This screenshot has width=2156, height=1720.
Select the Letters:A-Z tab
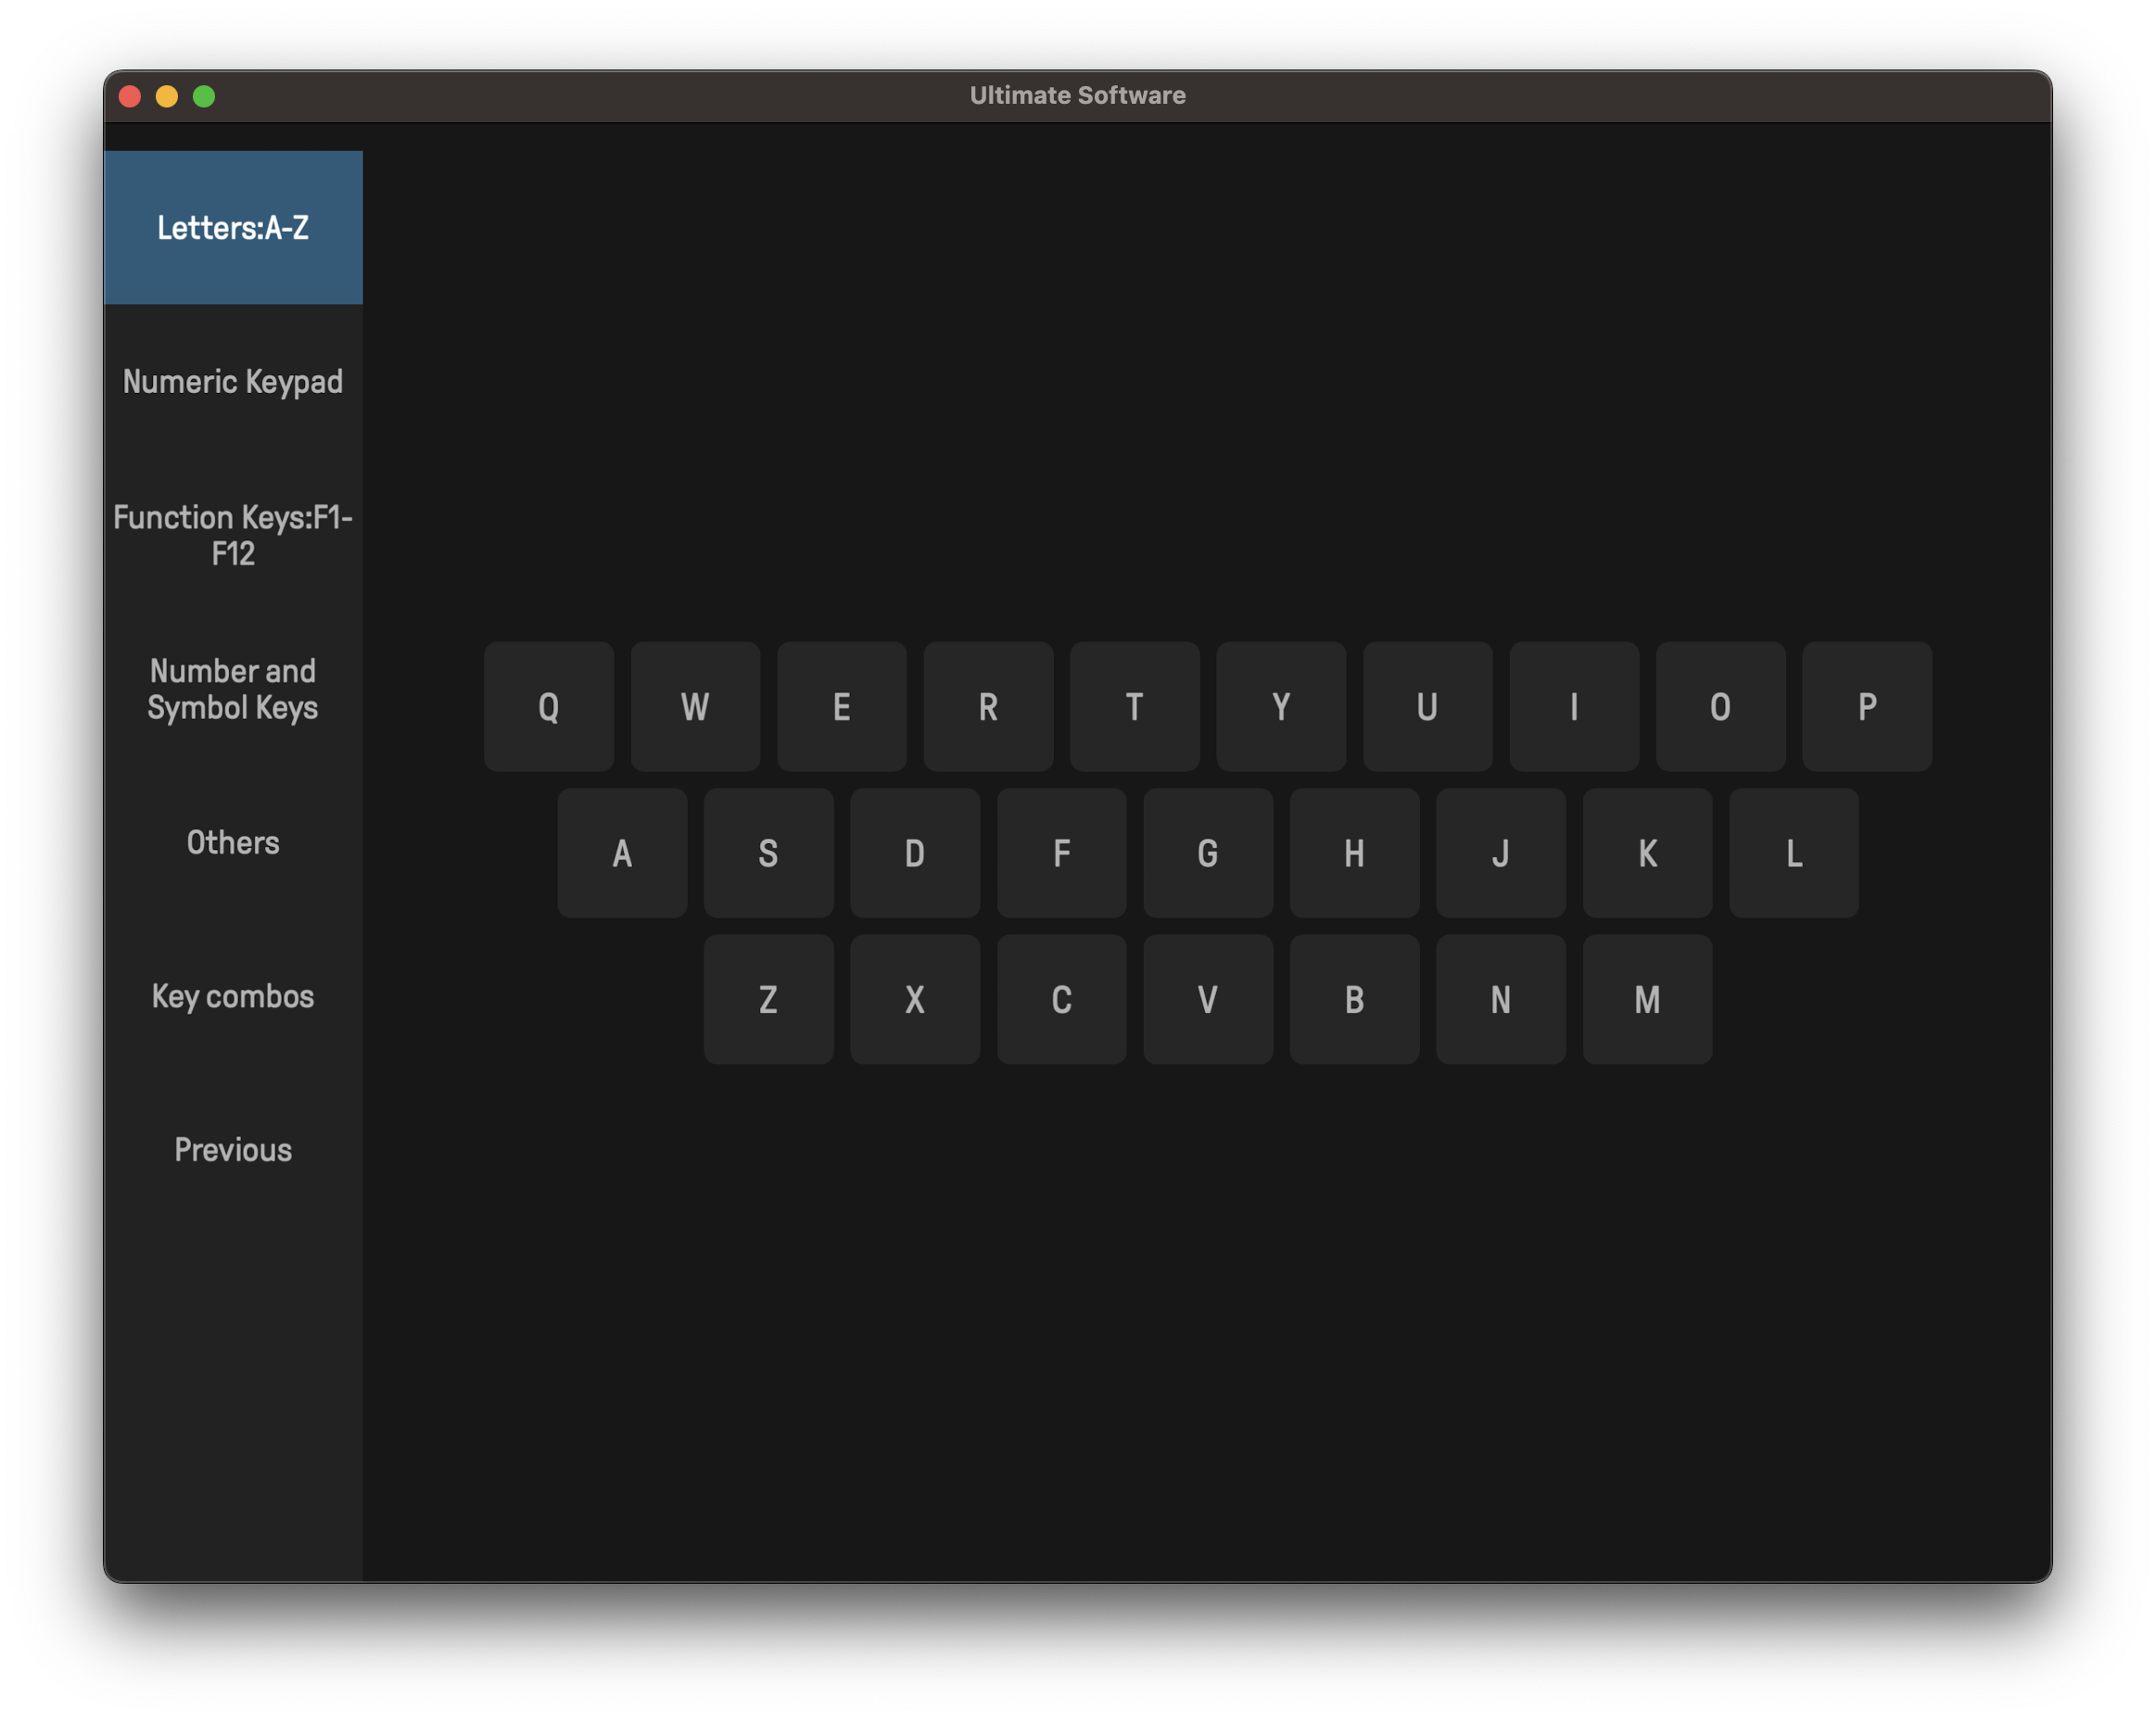(233, 228)
